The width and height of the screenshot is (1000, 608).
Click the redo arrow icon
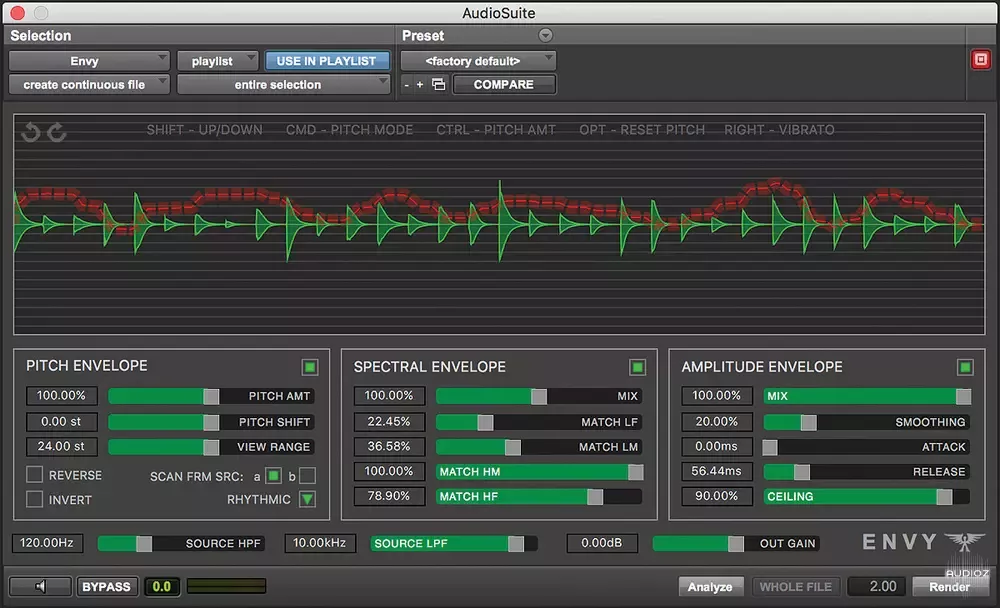56,132
